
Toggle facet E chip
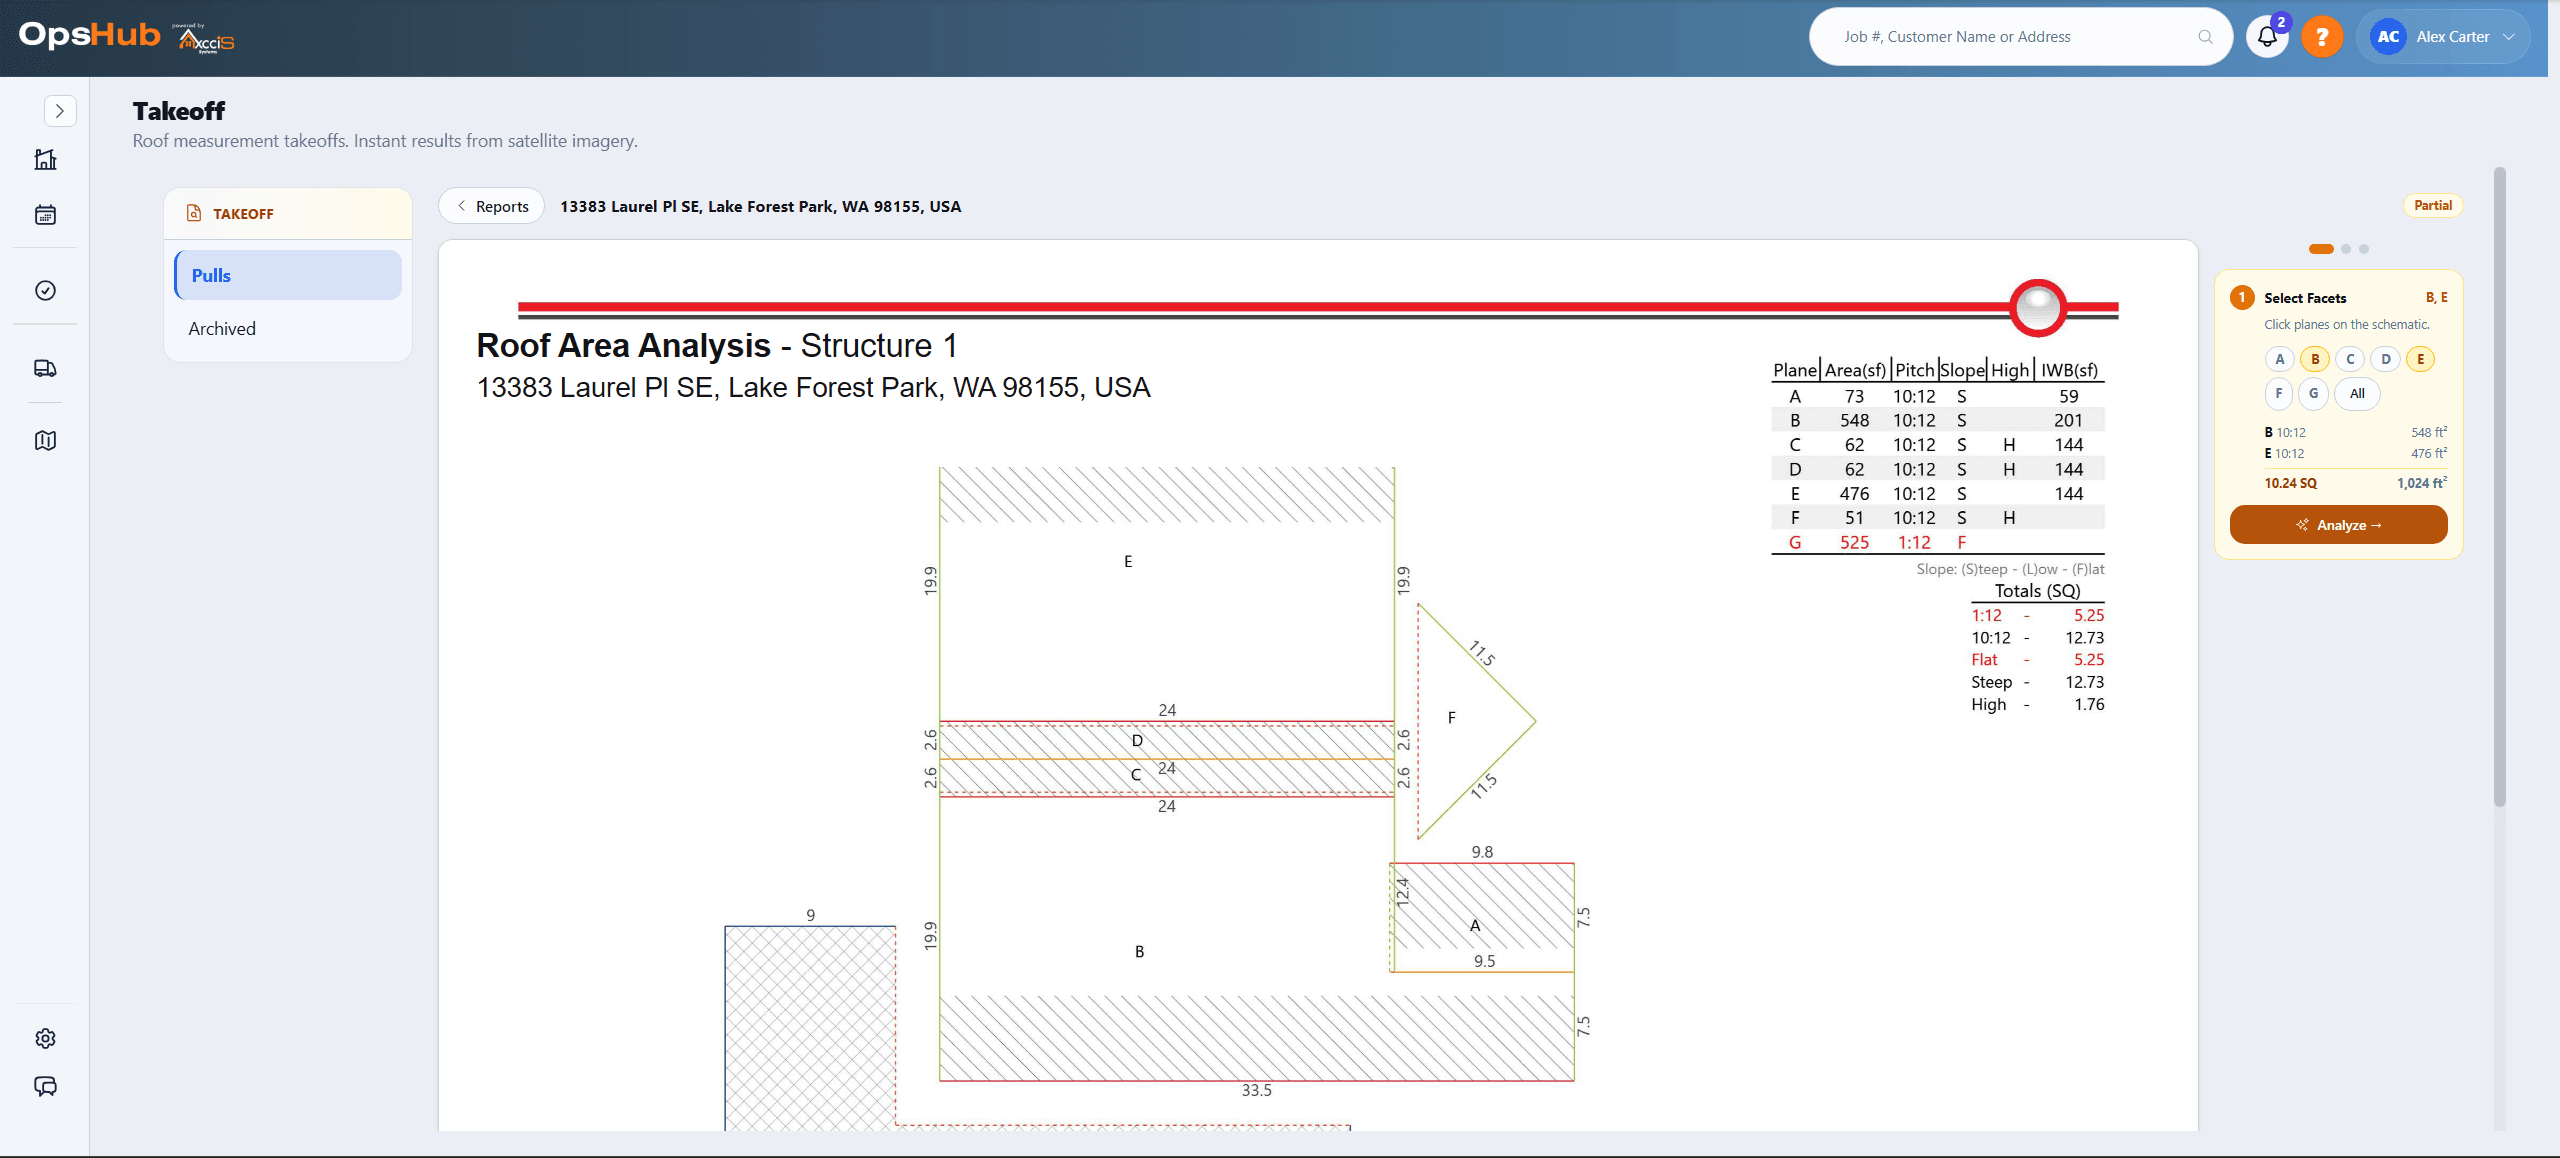click(x=2420, y=359)
